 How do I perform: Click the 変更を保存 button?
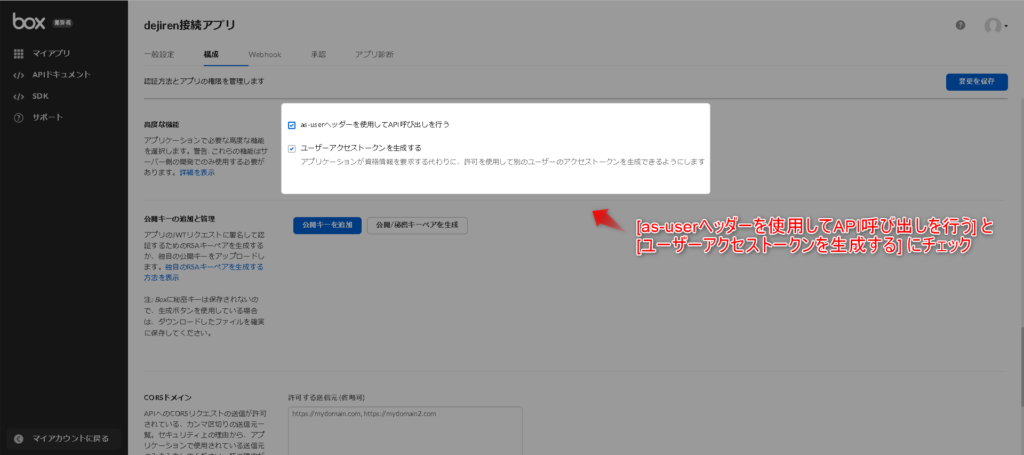pos(976,82)
